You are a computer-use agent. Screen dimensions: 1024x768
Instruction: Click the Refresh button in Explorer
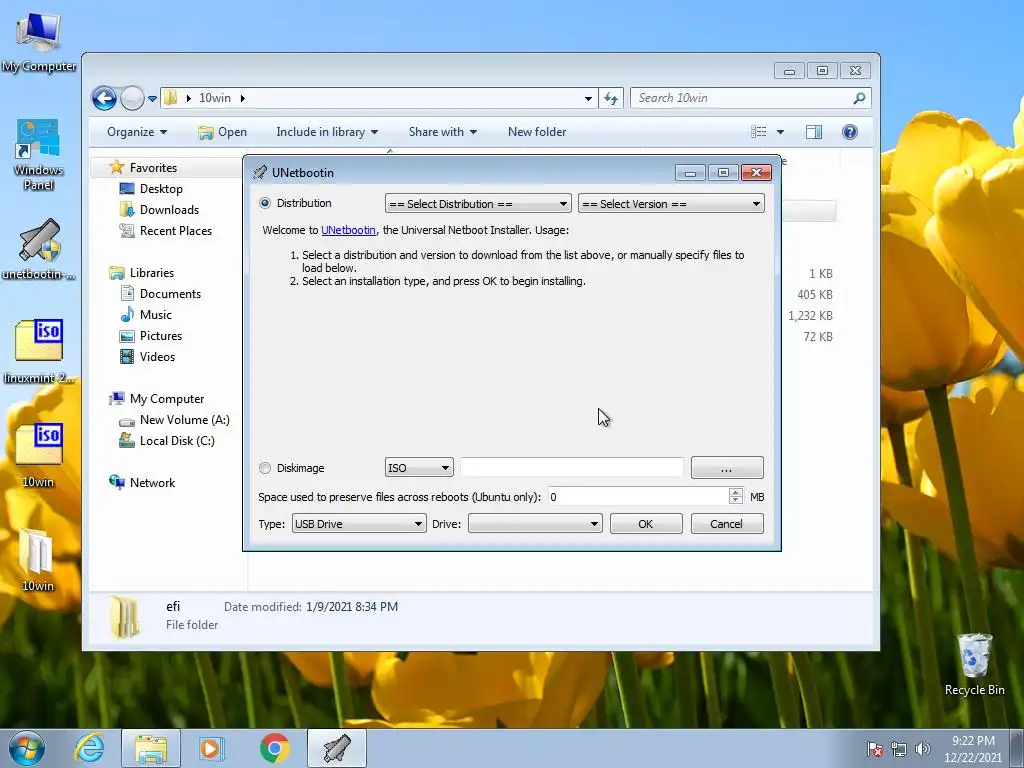click(x=611, y=99)
